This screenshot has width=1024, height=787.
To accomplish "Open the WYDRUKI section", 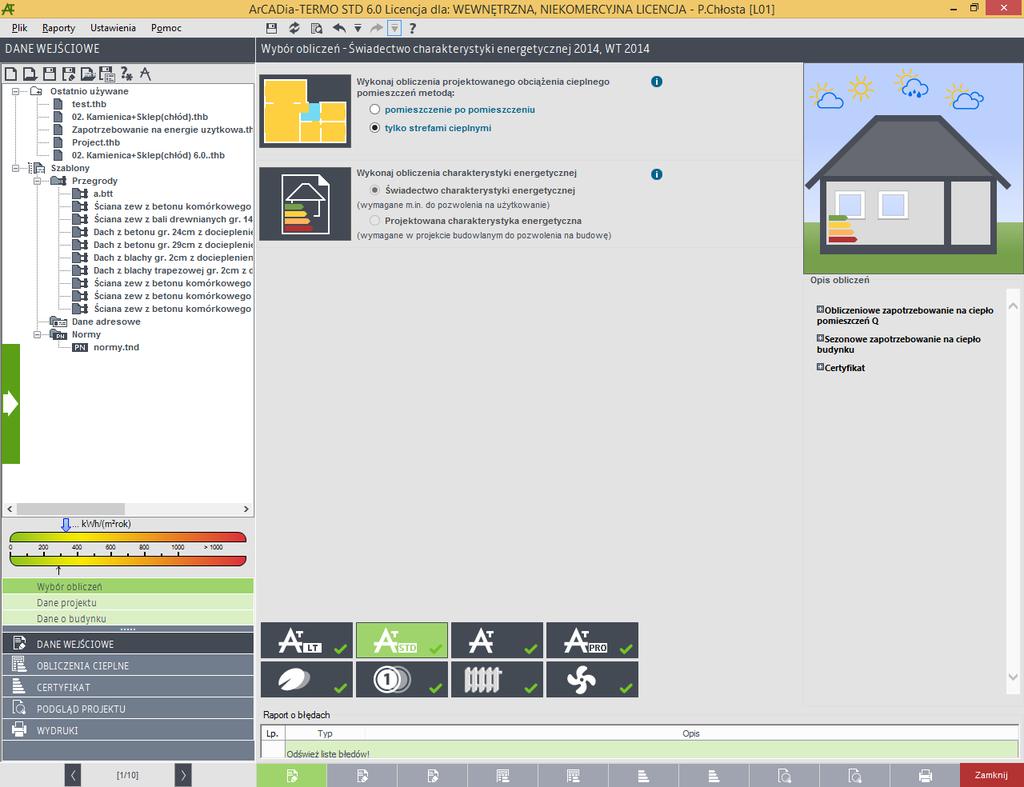I will (x=128, y=730).
